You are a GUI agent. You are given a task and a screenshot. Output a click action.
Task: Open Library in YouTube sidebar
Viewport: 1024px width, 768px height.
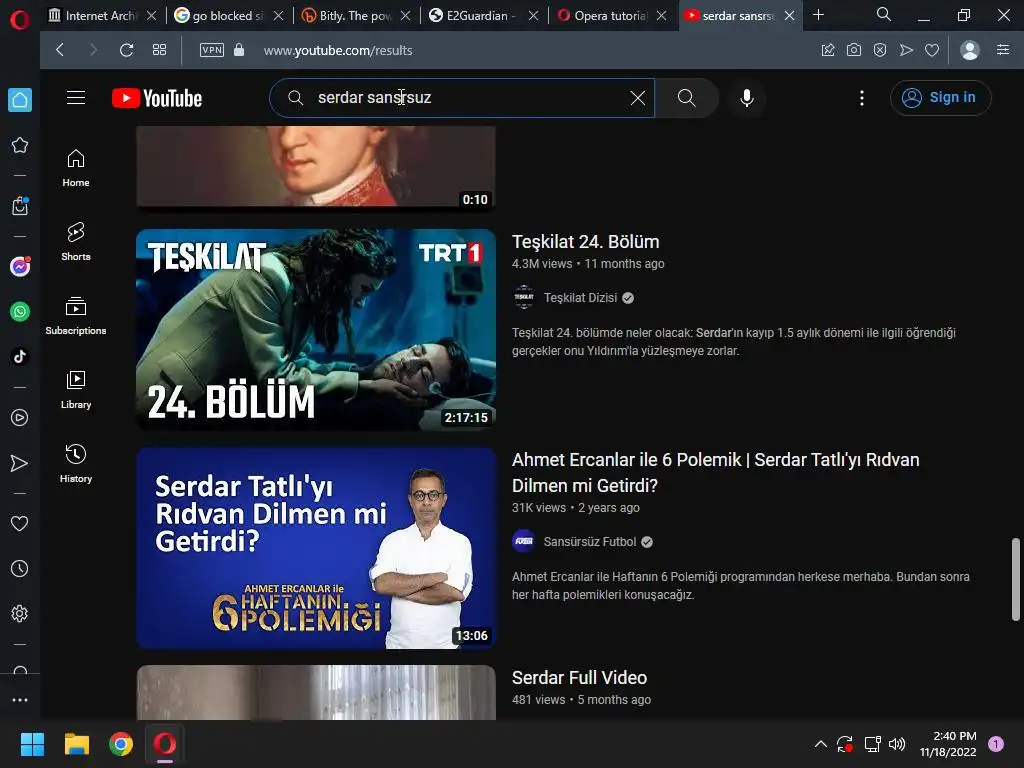[x=76, y=390]
